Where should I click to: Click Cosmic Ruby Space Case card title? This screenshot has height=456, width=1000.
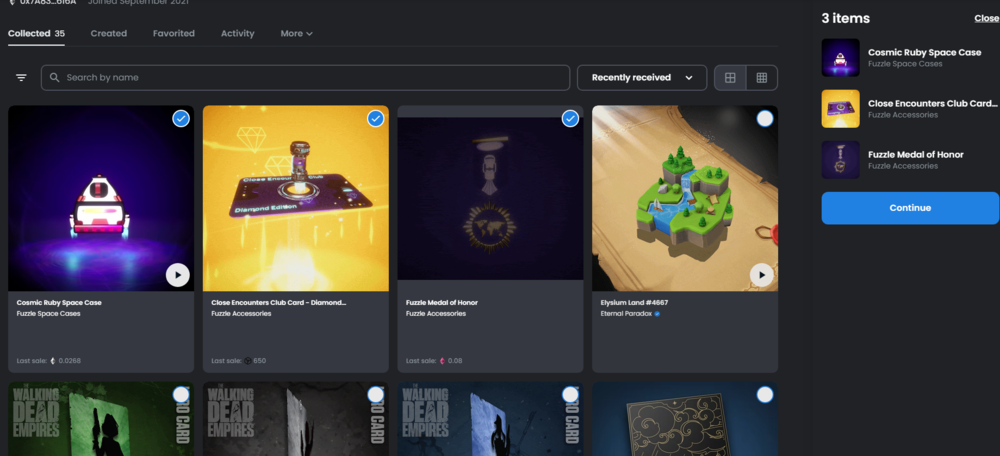pos(59,303)
